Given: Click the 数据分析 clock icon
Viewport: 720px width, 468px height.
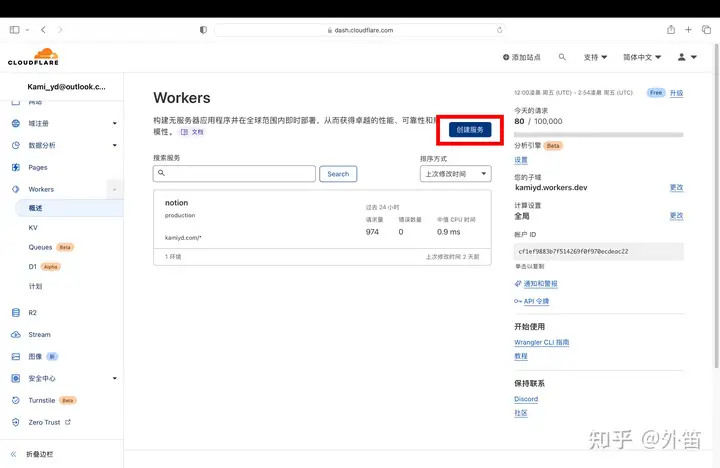Looking at the screenshot, I should point(16,145).
